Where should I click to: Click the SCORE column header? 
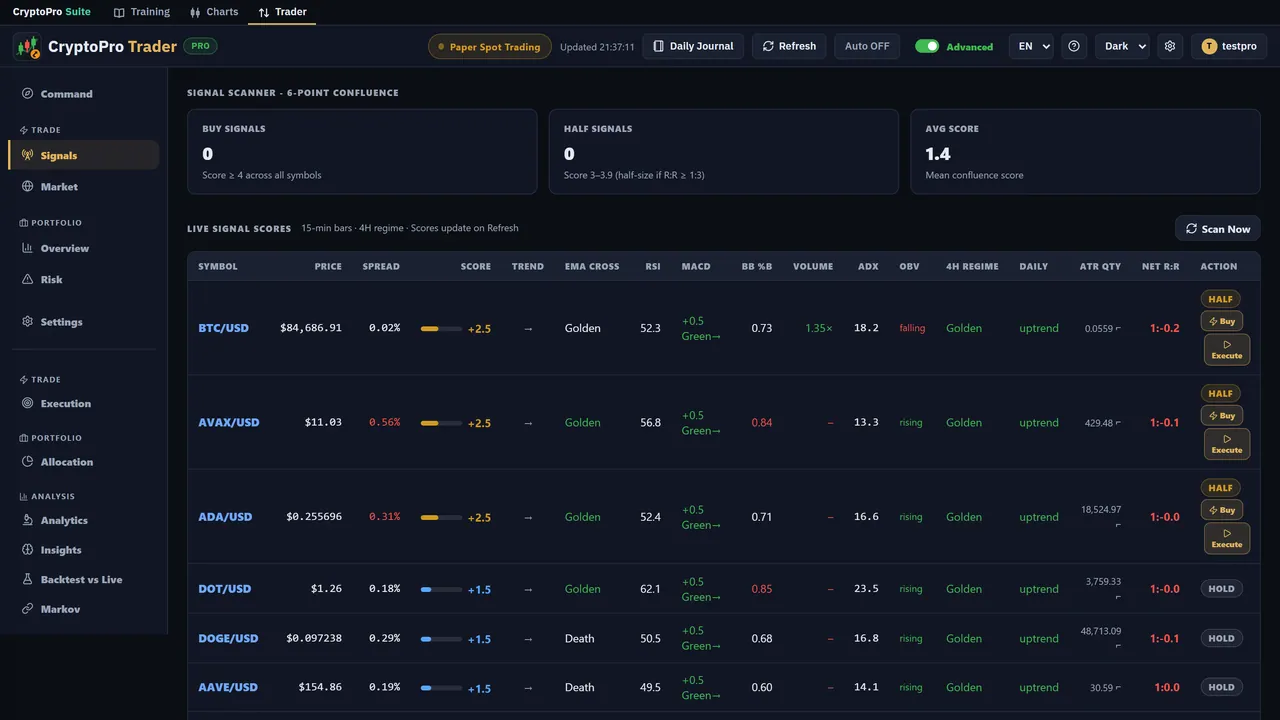pyautogui.click(x=476, y=267)
